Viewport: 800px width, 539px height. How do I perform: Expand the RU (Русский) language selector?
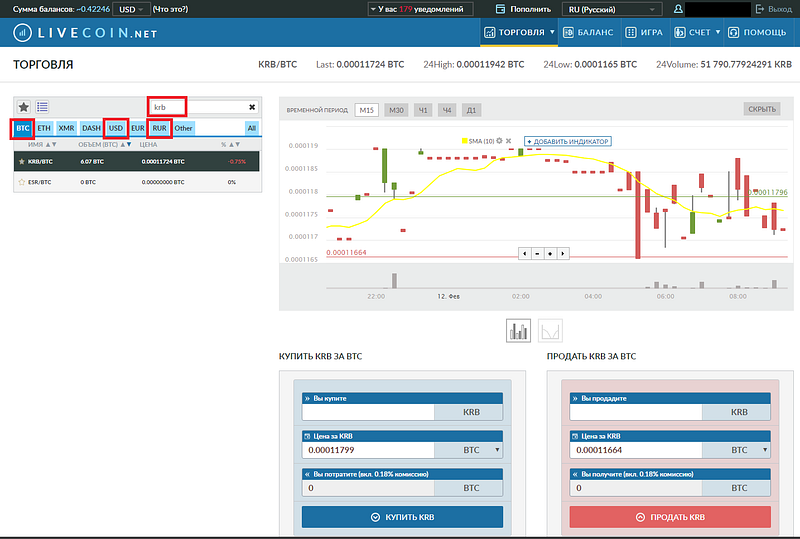[x=612, y=9]
